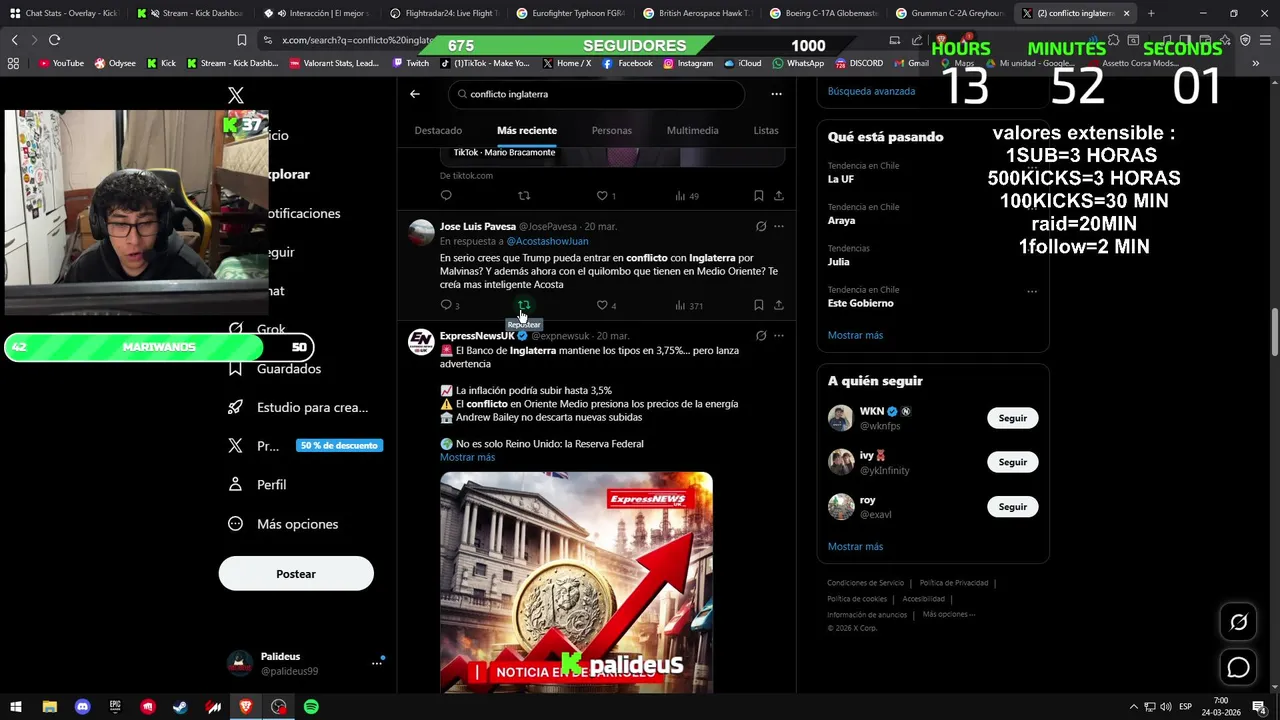Open YouTube bookmark in bookmarks bar

coord(61,63)
